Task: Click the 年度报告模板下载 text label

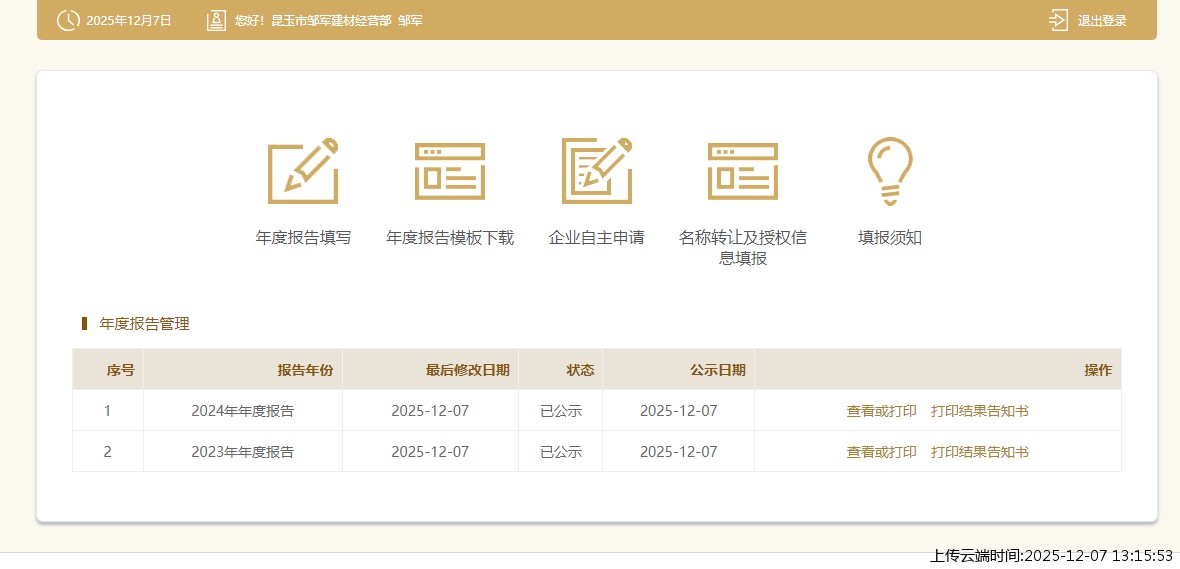Action: (x=450, y=238)
